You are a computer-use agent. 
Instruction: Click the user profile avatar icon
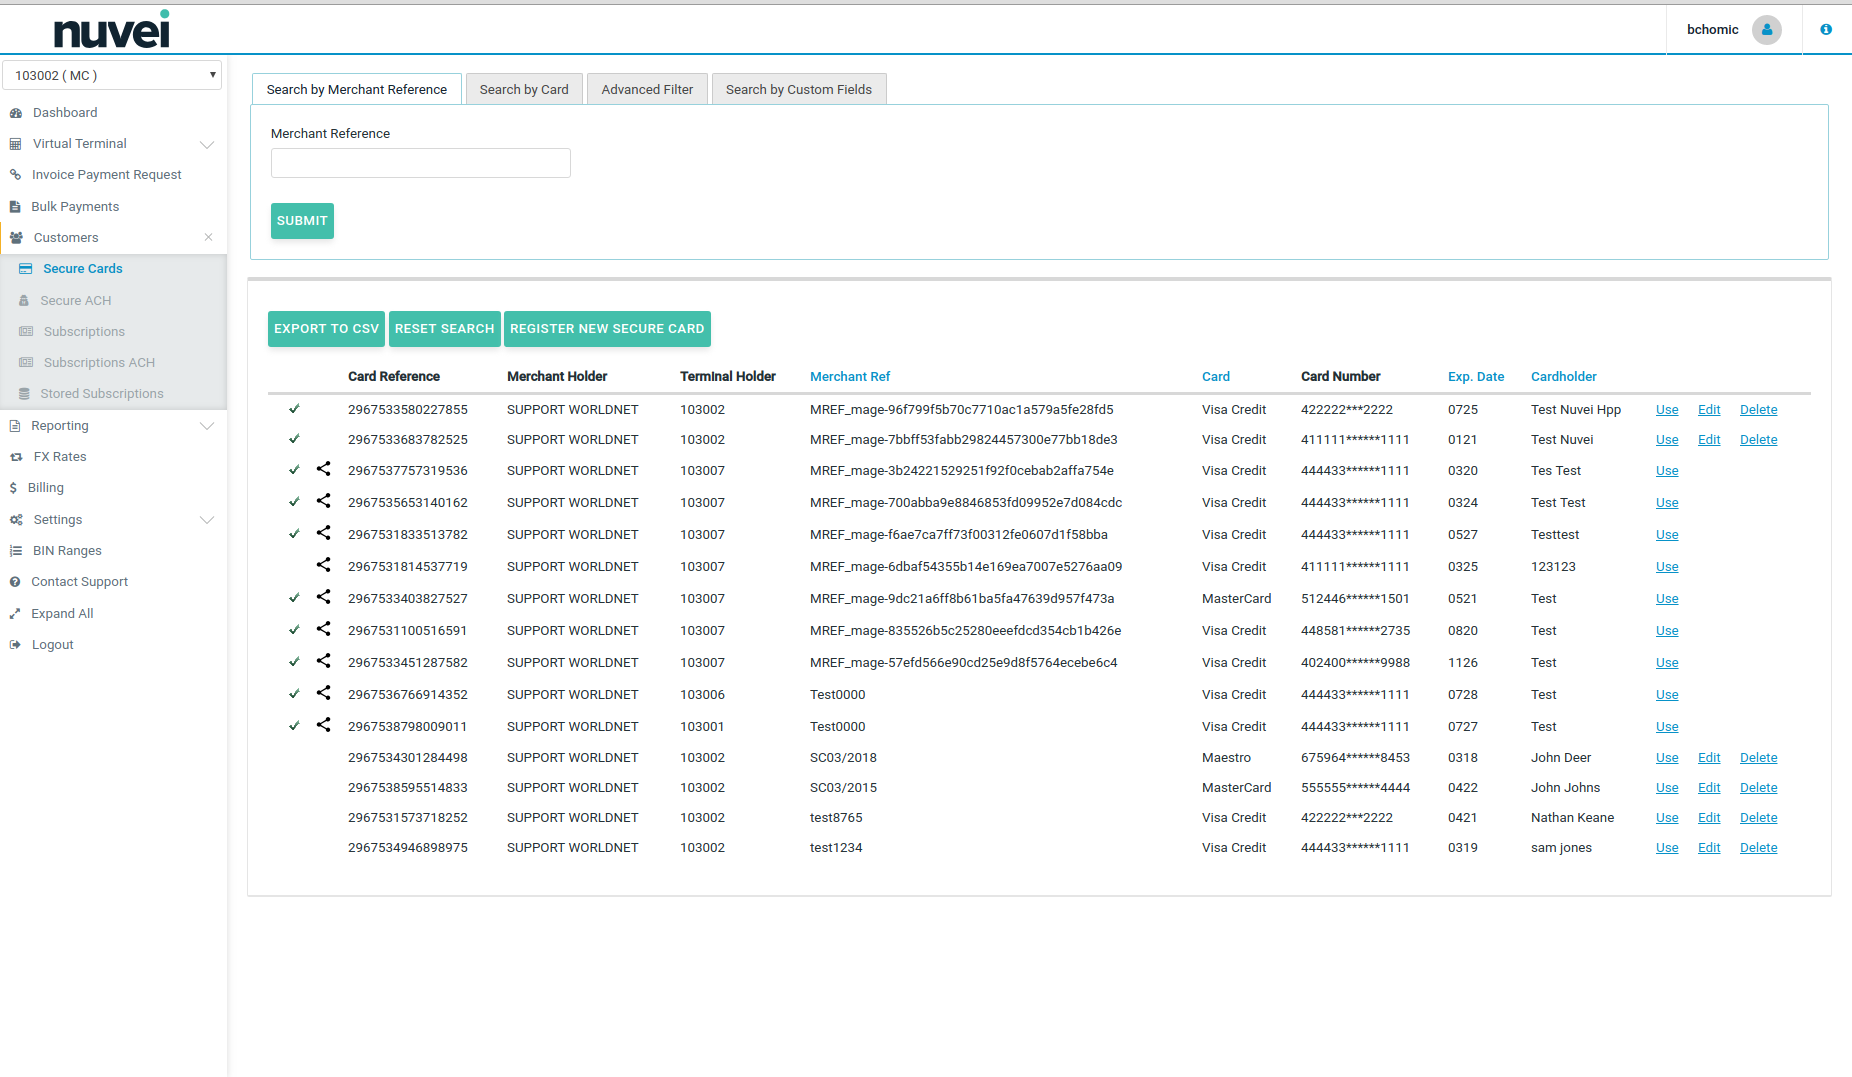click(1766, 30)
